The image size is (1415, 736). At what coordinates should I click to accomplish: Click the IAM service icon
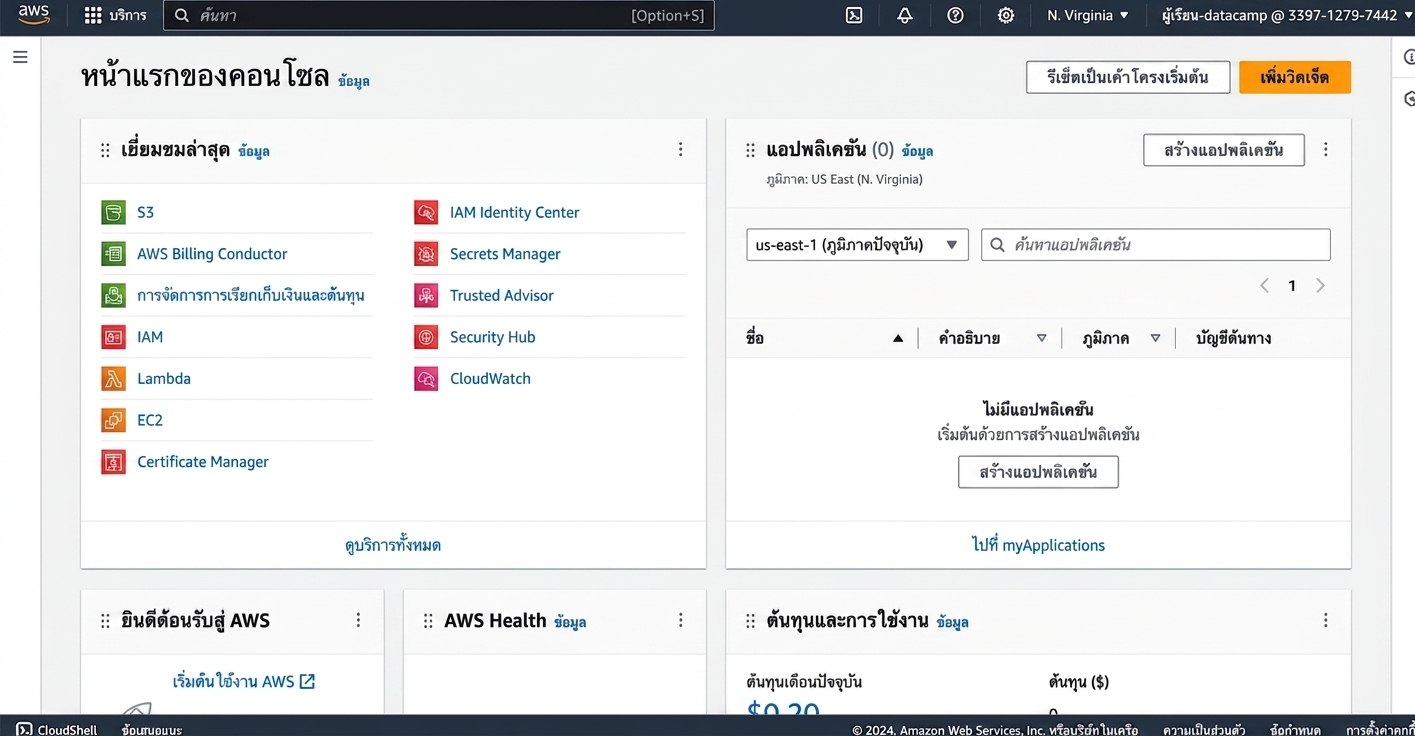click(x=113, y=337)
